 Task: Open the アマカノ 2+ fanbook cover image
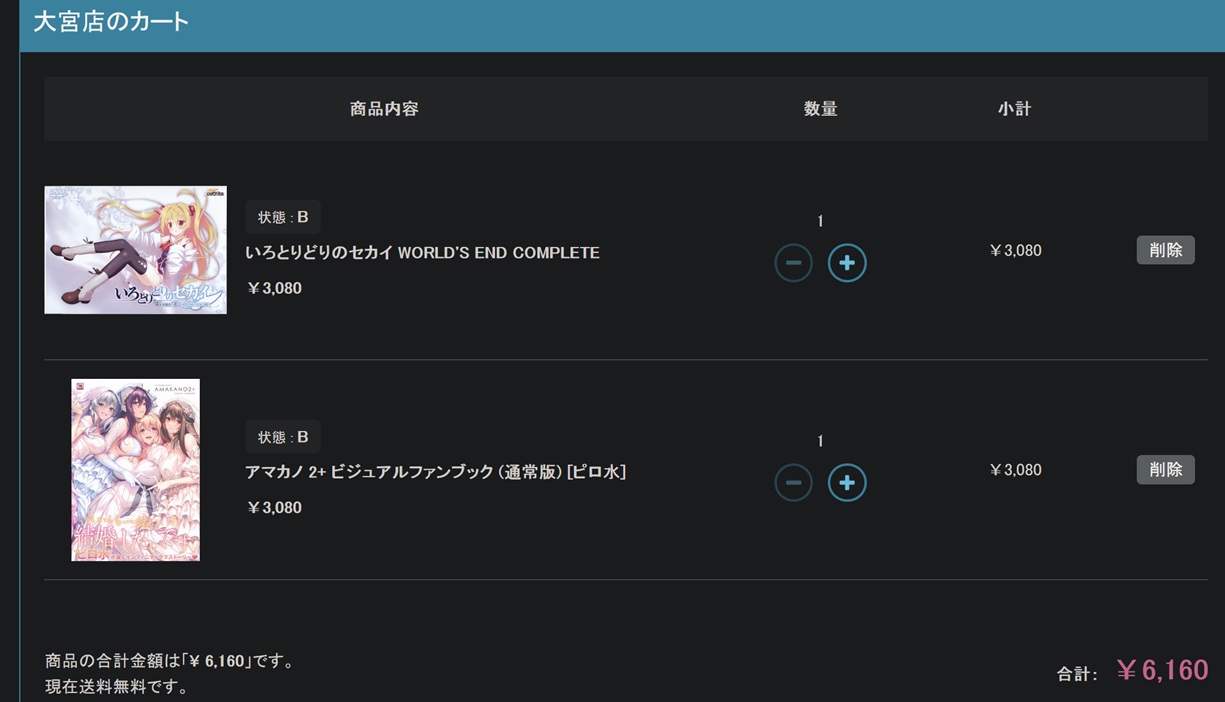tap(135, 470)
